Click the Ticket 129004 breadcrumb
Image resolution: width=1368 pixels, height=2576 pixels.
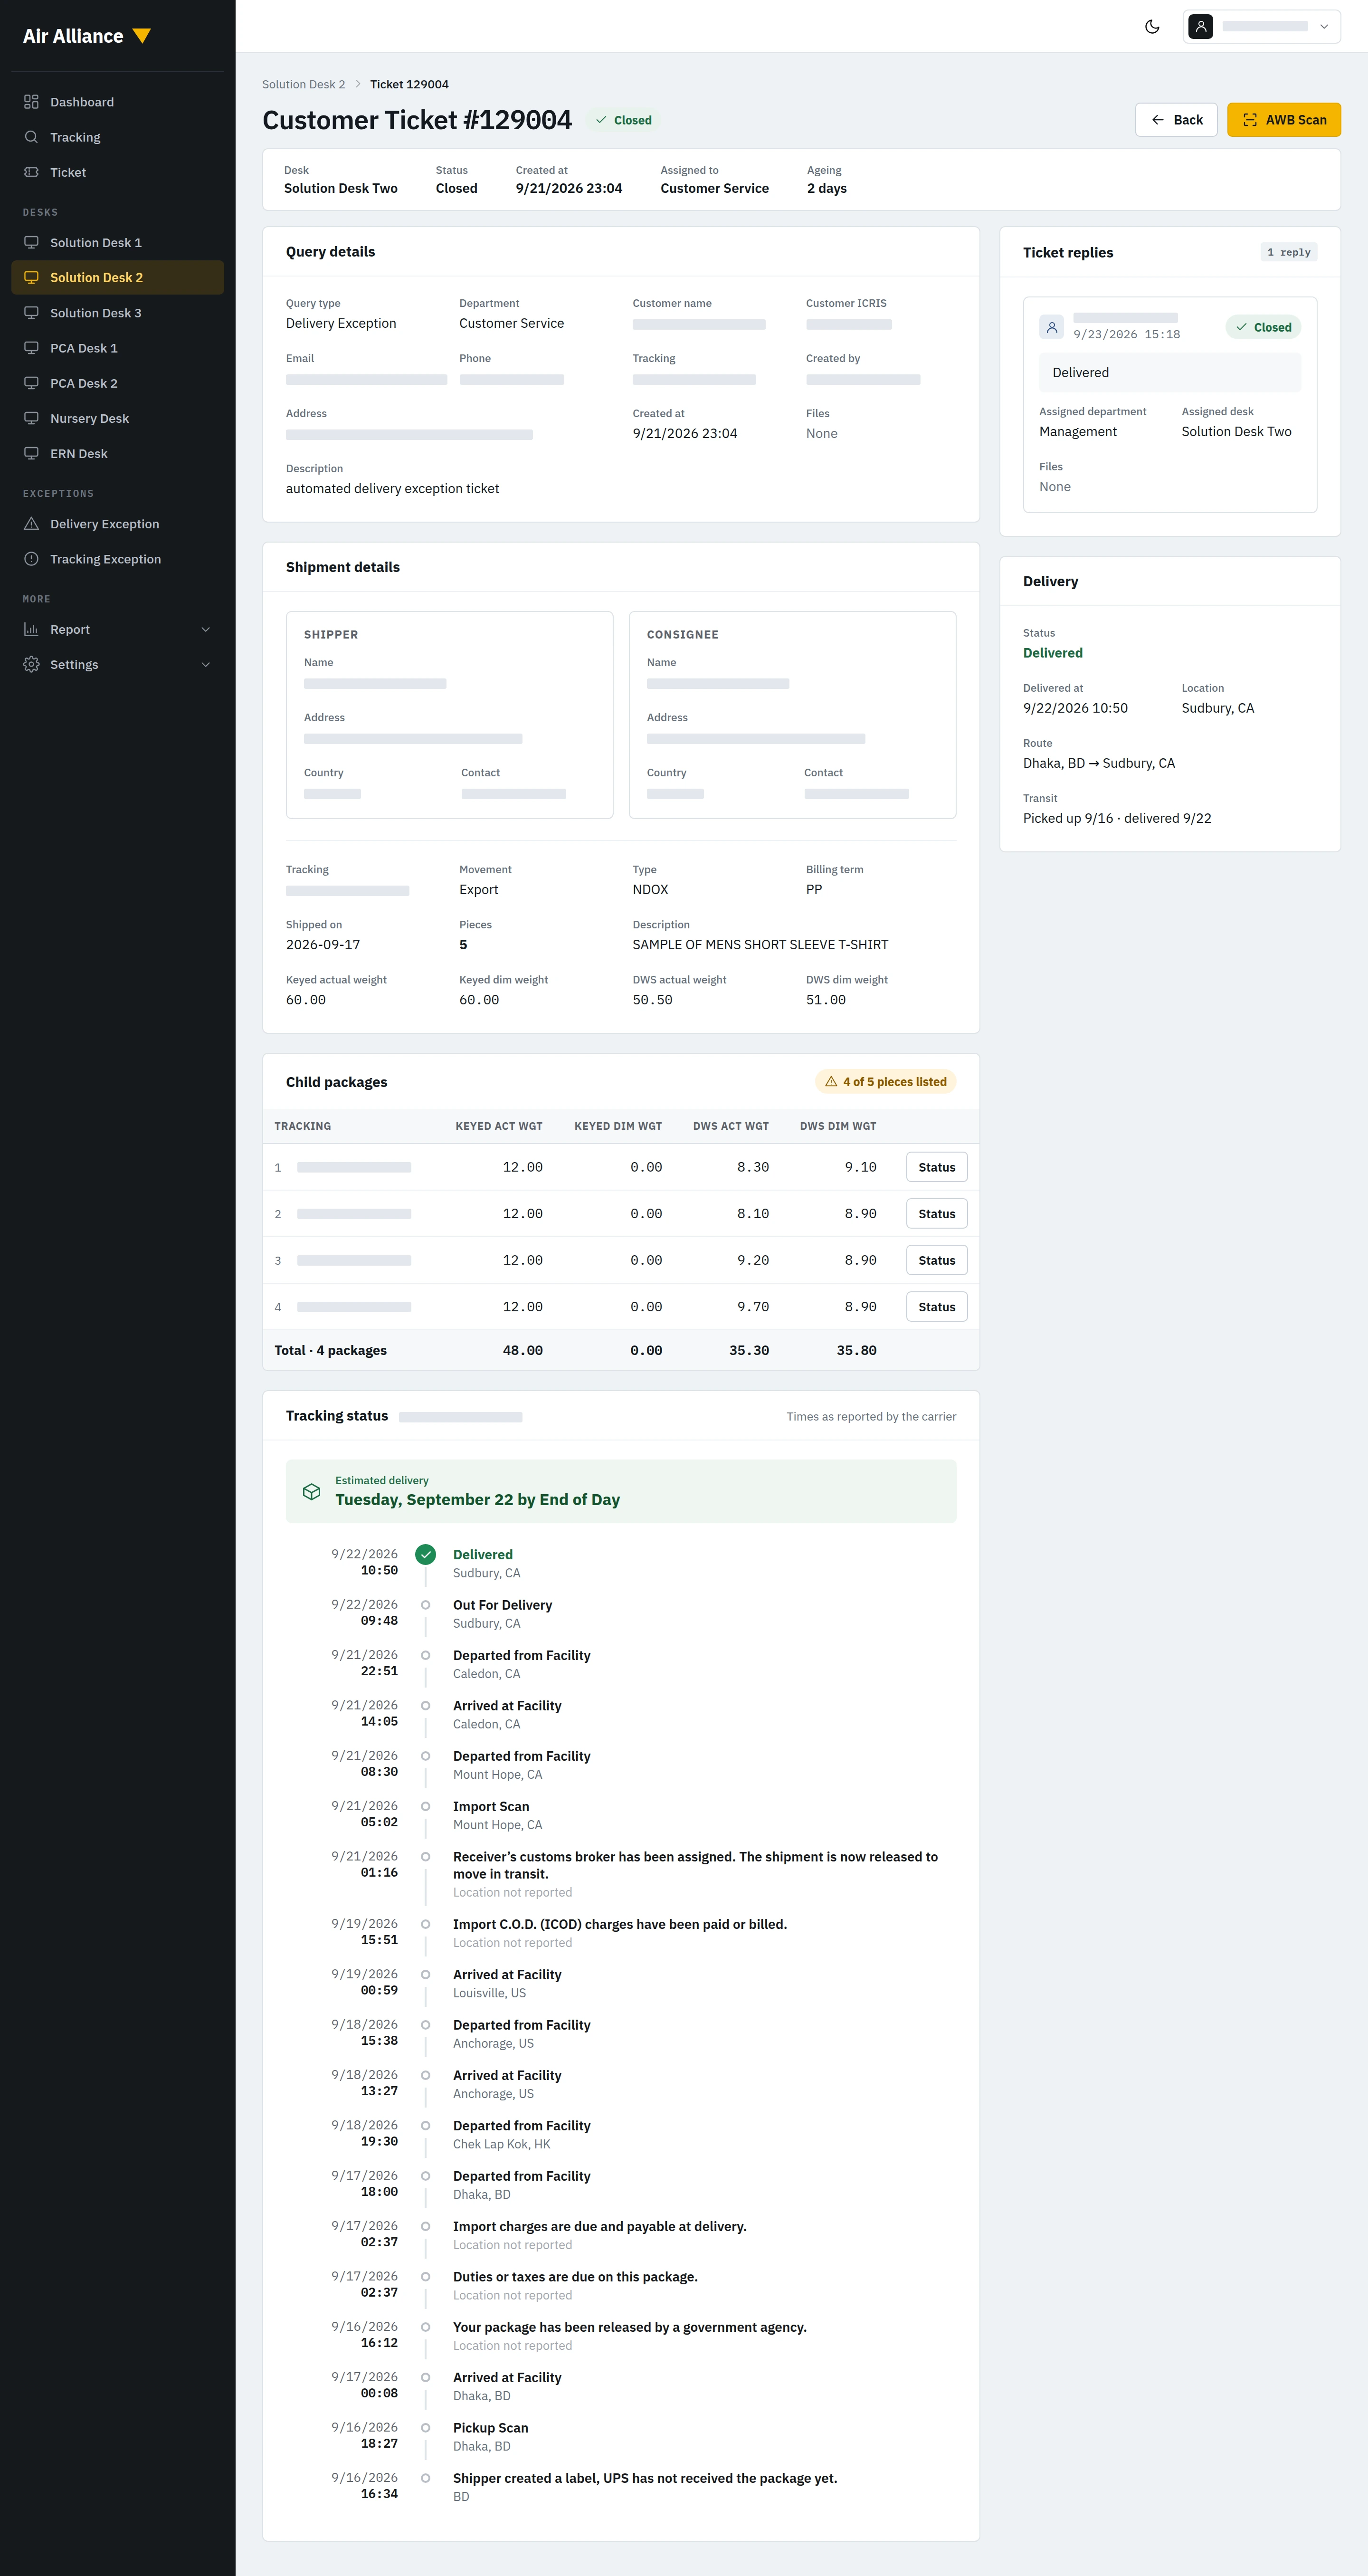click(x=409, y=84)
